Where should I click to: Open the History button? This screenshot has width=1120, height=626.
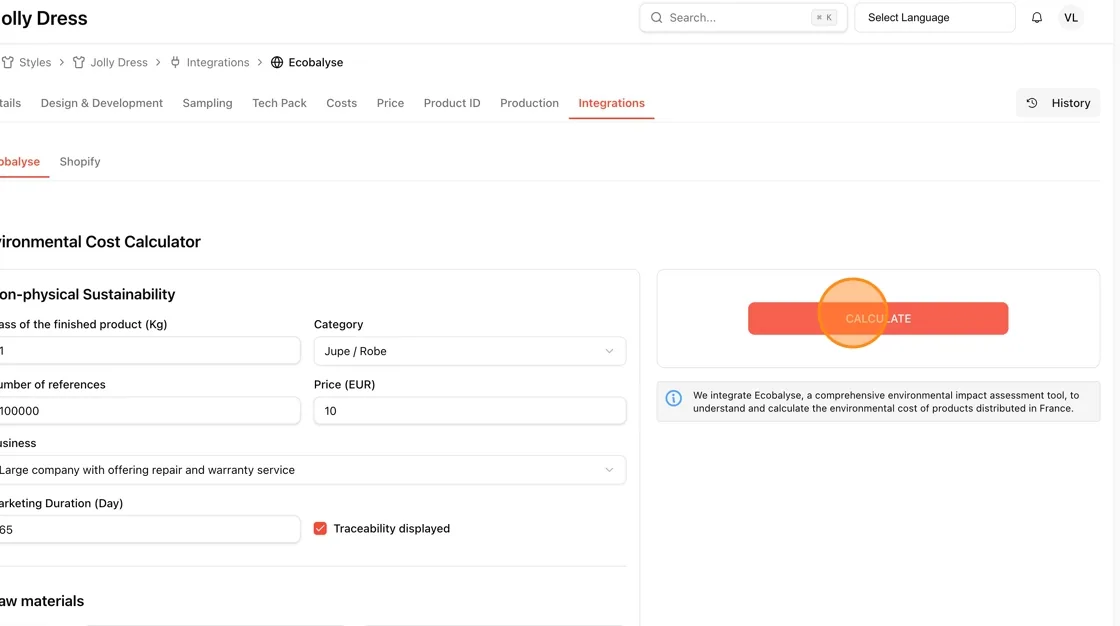tap(1058, 103)
